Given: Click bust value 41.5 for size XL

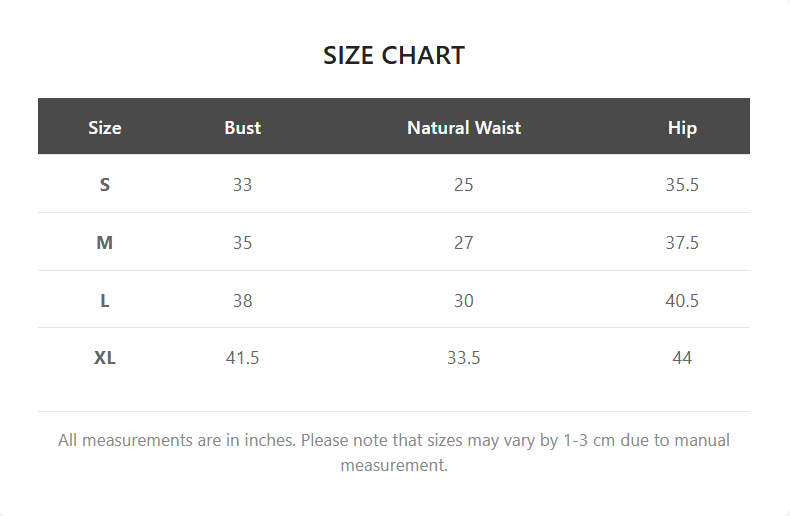Looking at the screenshot, I should (x=243, y=358).
